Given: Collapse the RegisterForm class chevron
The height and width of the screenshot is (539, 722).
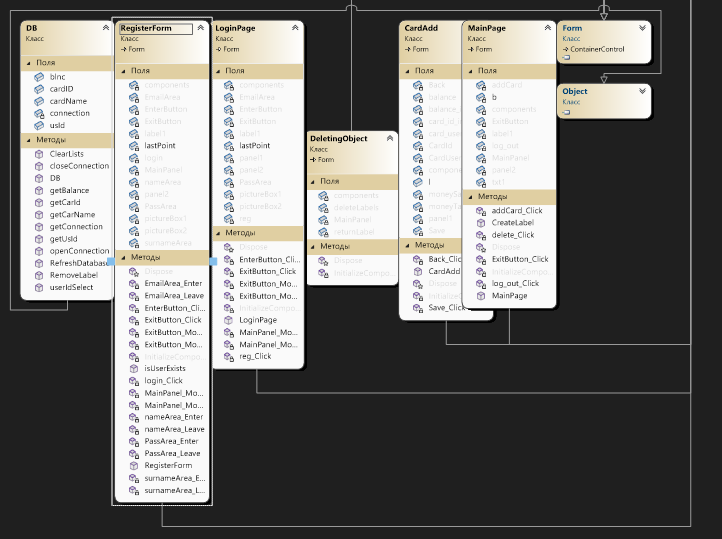Looking at the screenshot, I should pos(201,28).
